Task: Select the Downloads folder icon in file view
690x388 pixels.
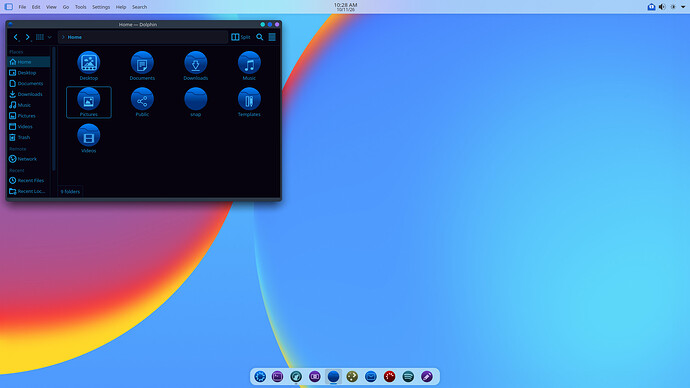Action: click(x=195, y=62)
